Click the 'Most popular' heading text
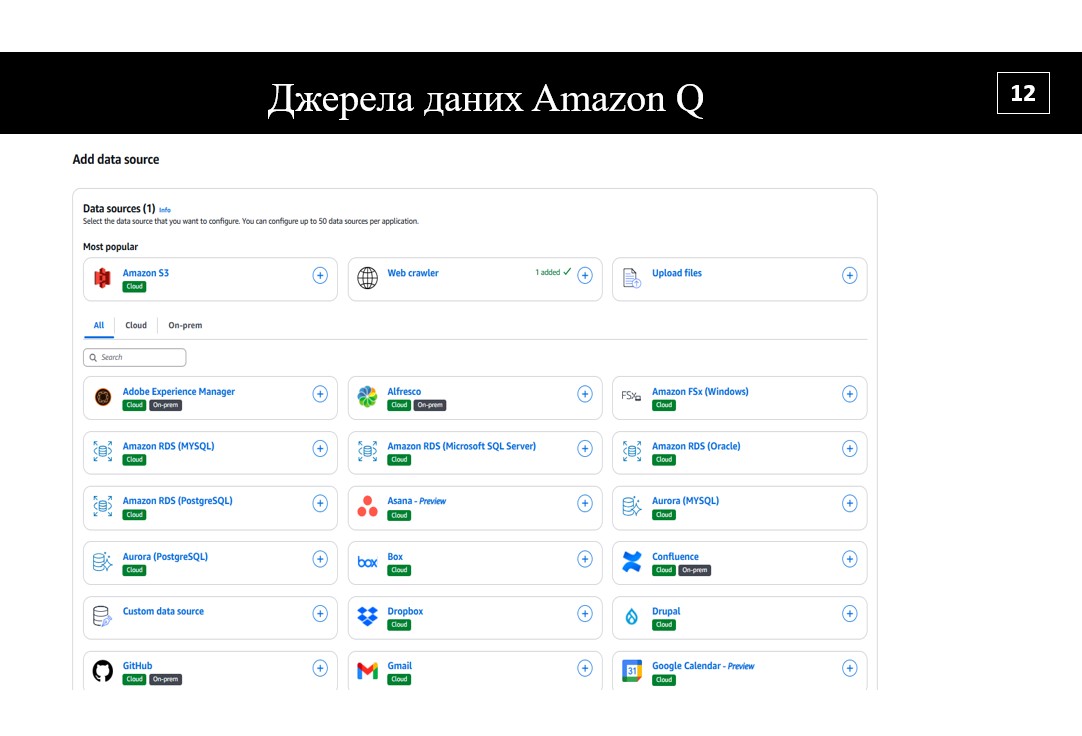 [110, 247]
